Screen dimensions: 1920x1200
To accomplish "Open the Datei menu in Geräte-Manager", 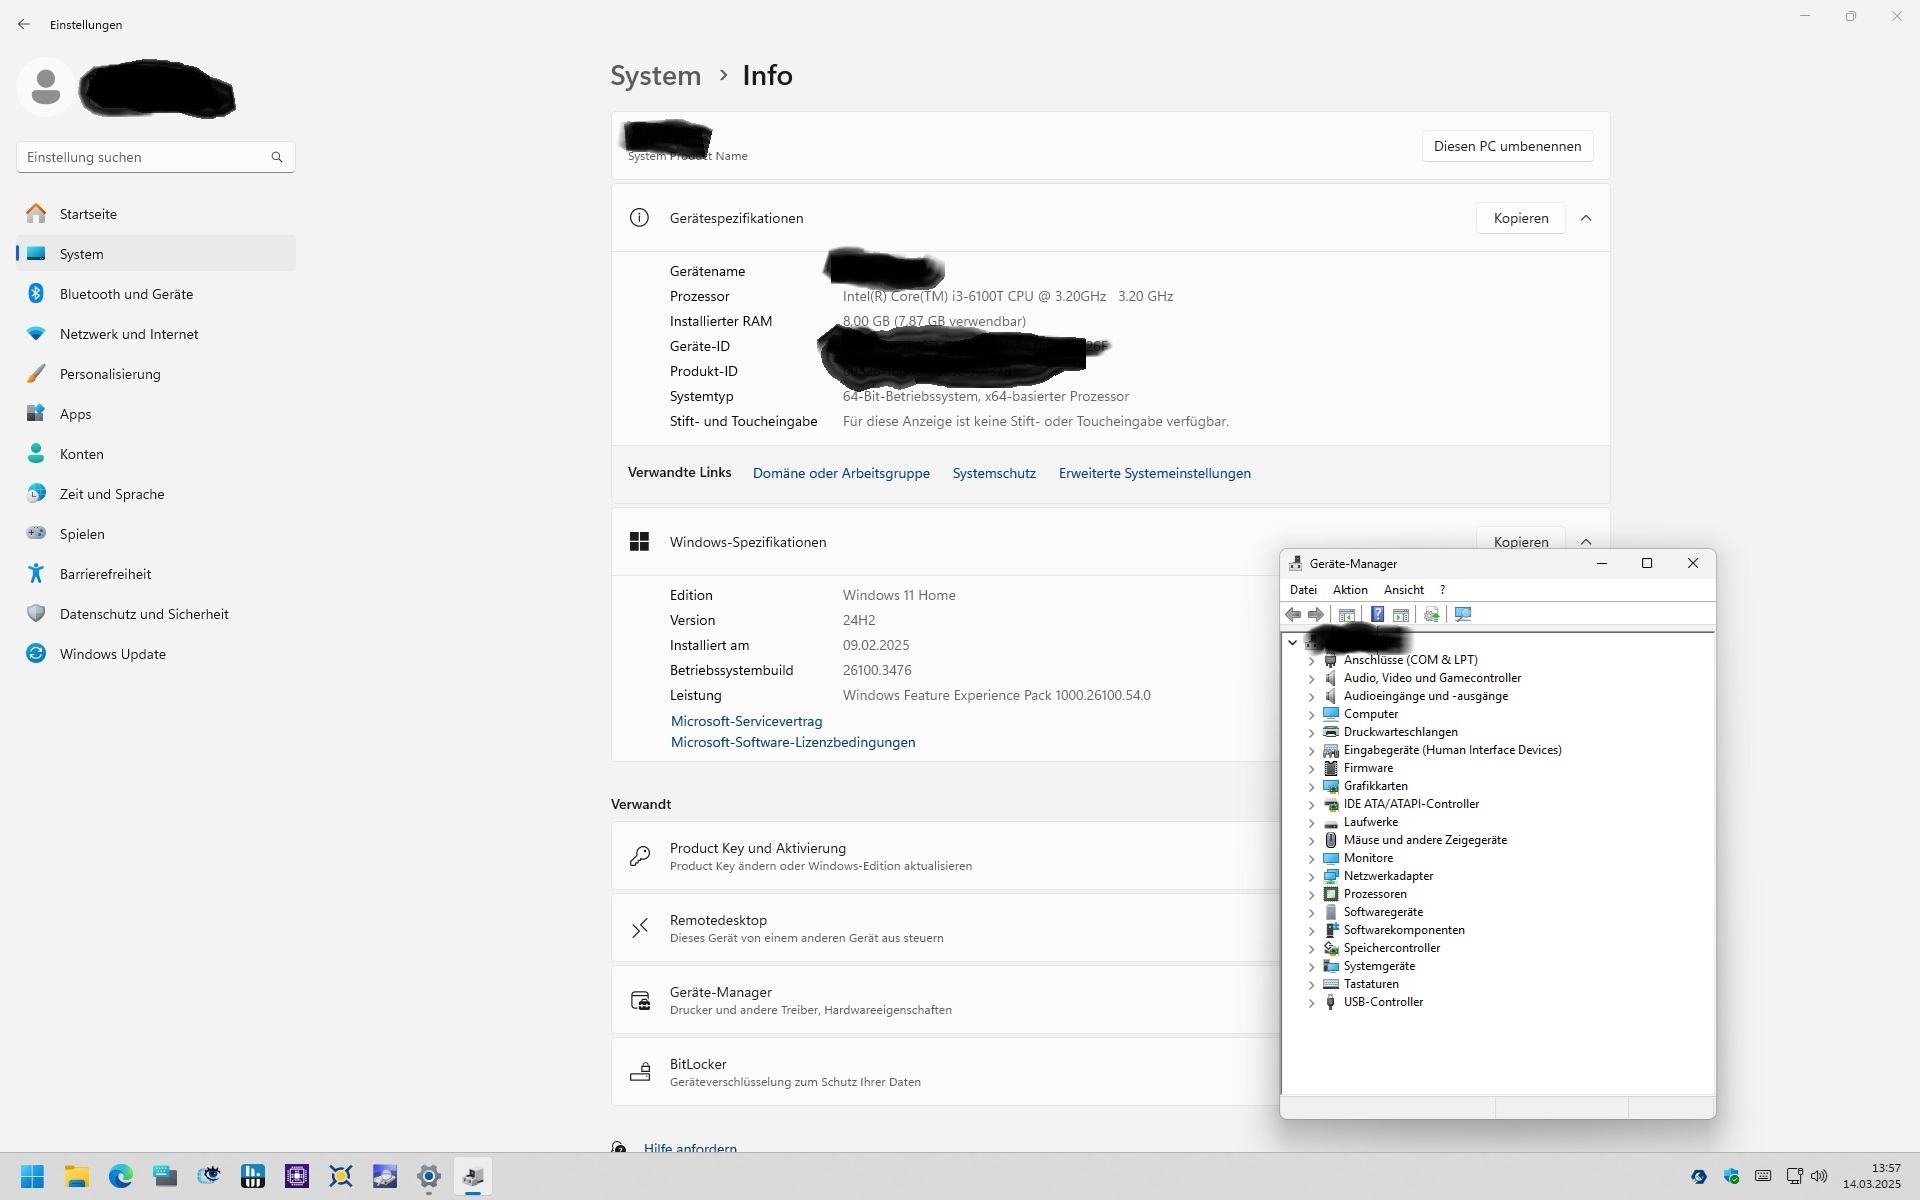I will point(1303,590).
